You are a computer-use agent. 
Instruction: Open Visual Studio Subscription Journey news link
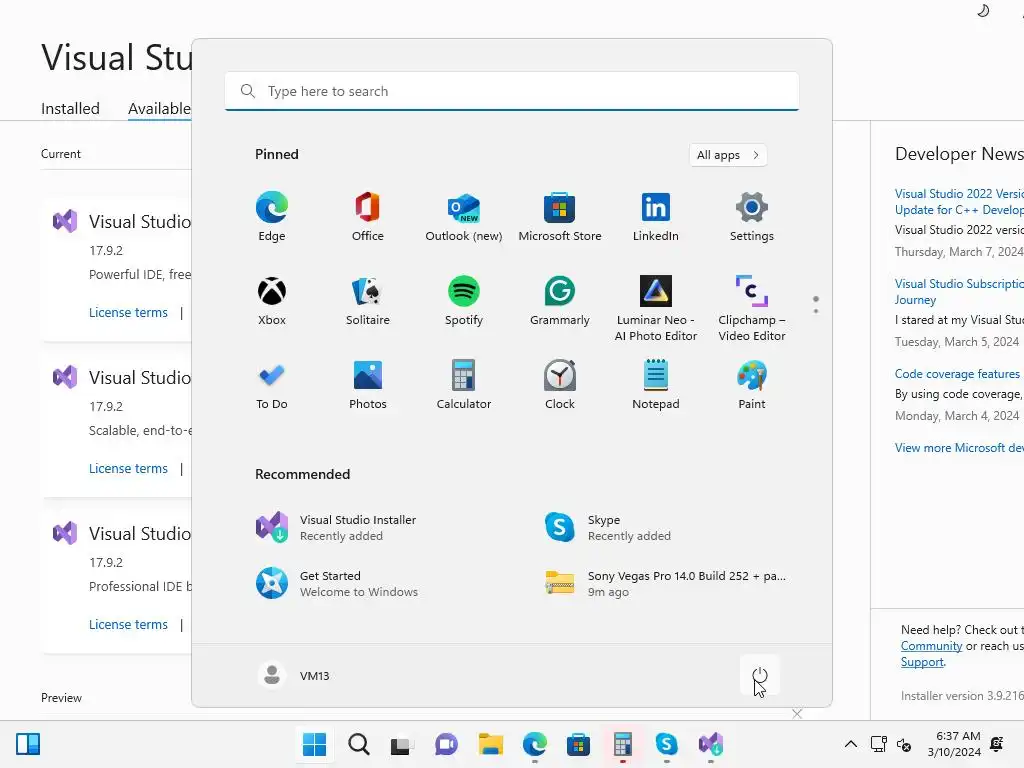click(x=959, y=291)
